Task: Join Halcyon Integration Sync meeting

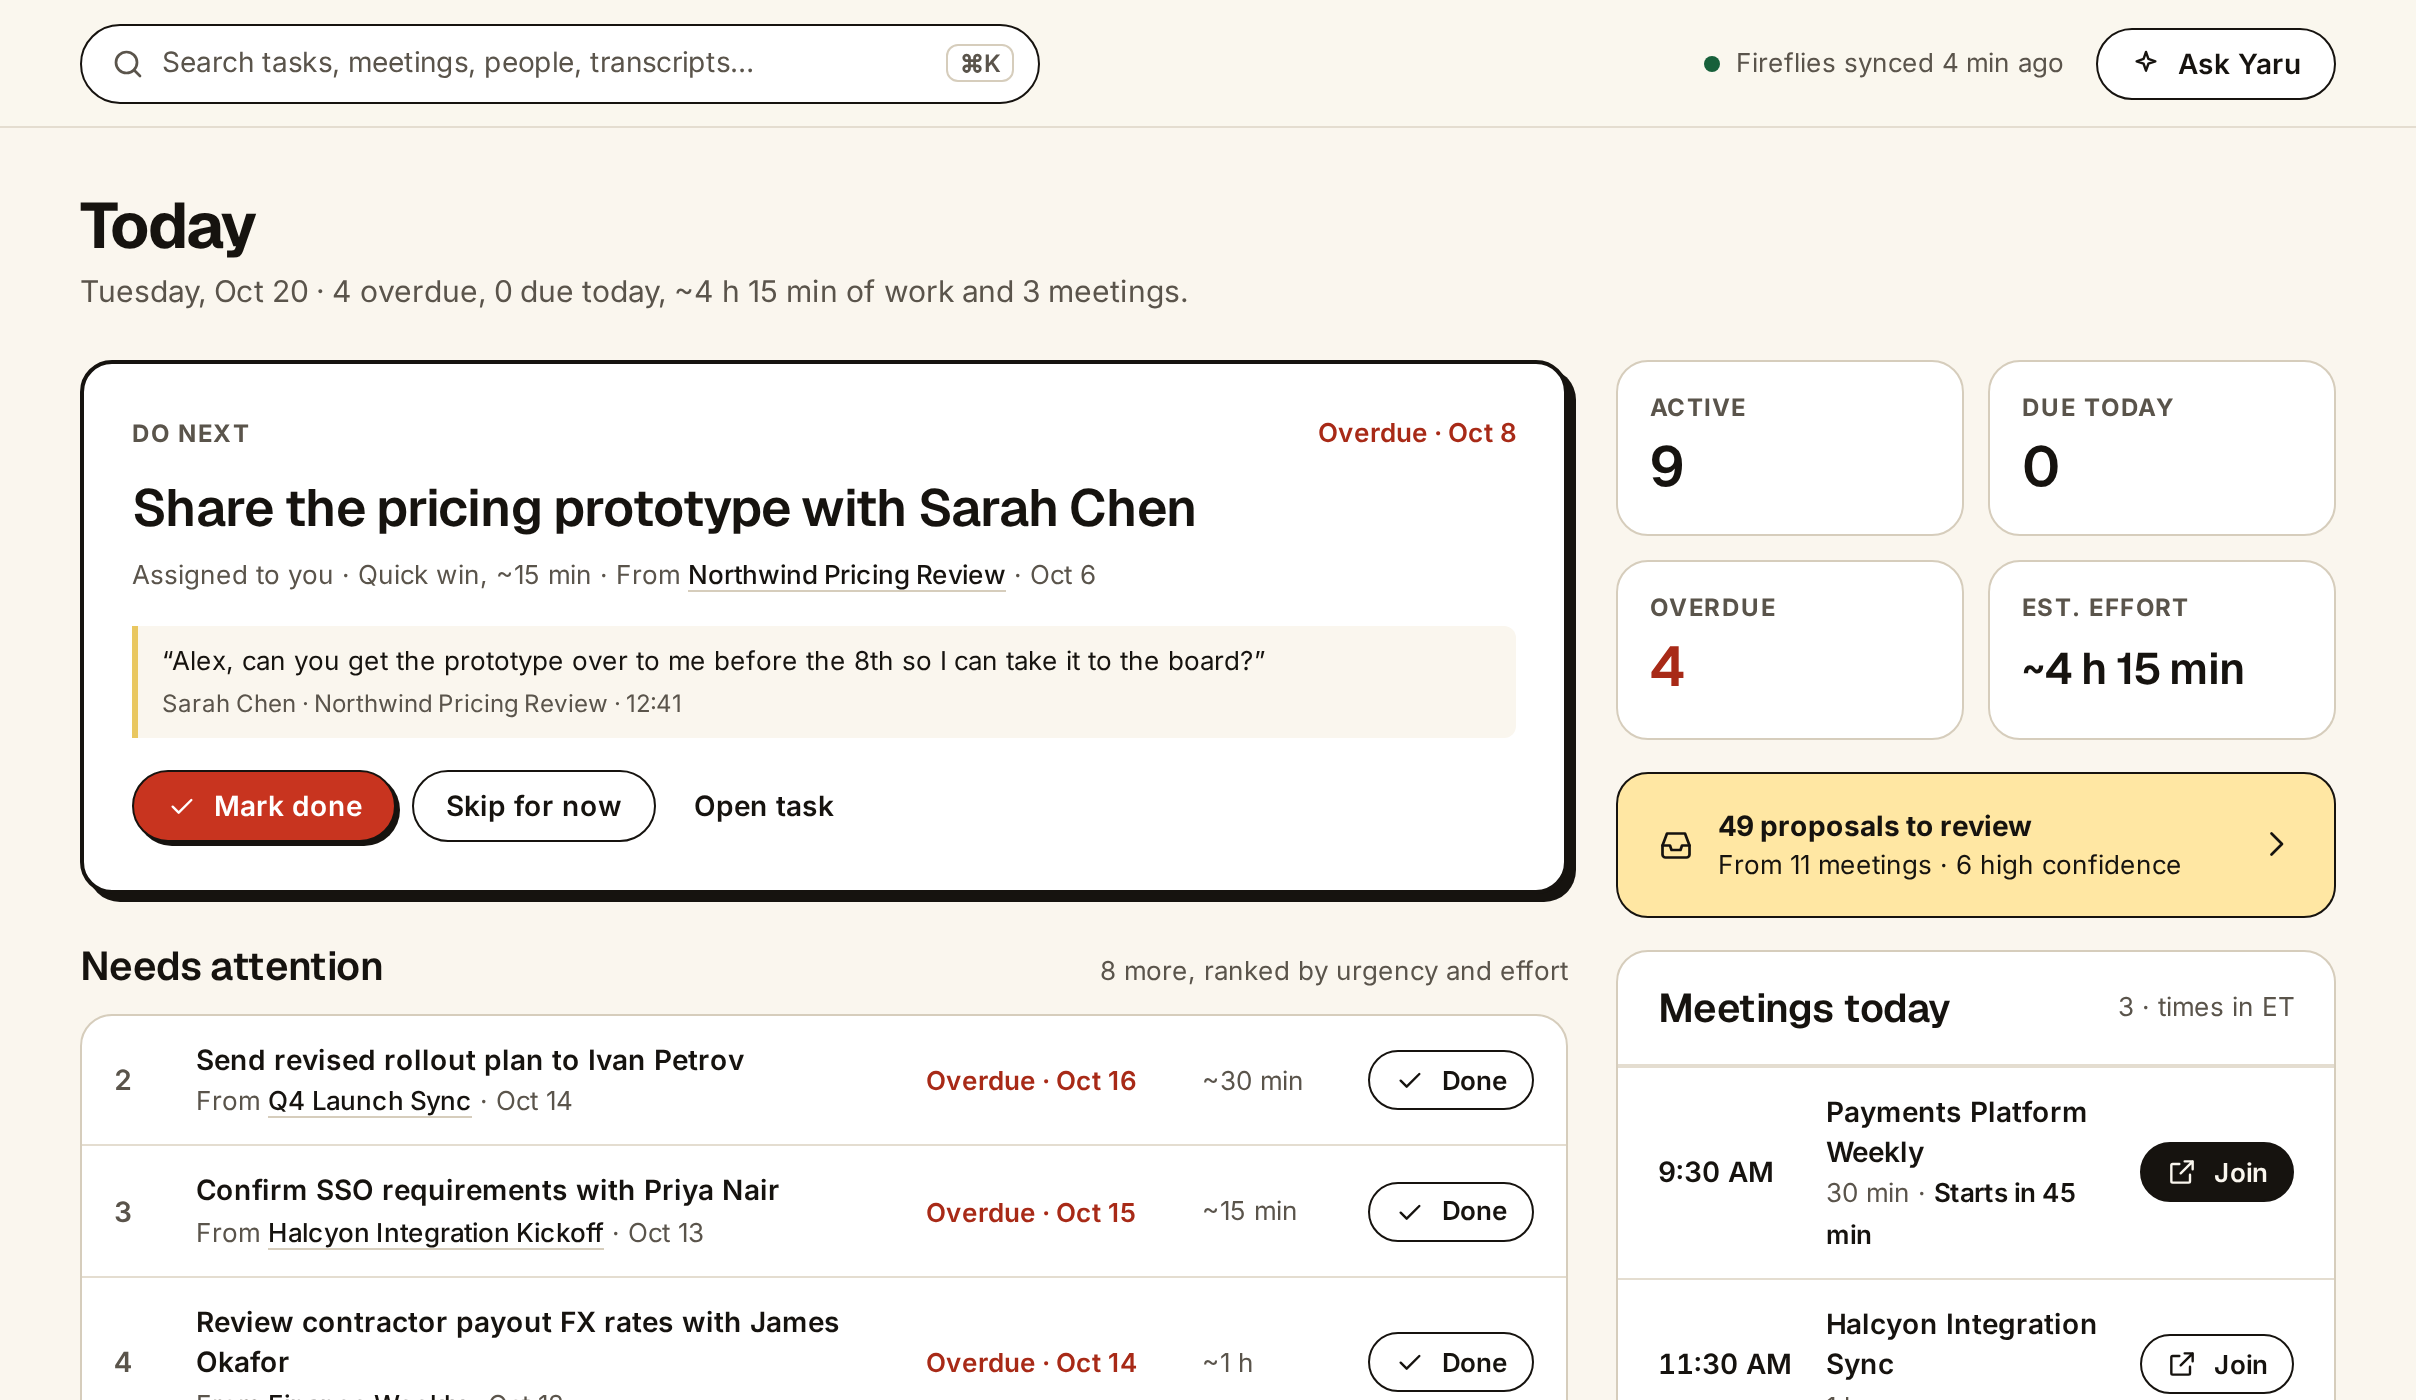Action: 2216,1364
